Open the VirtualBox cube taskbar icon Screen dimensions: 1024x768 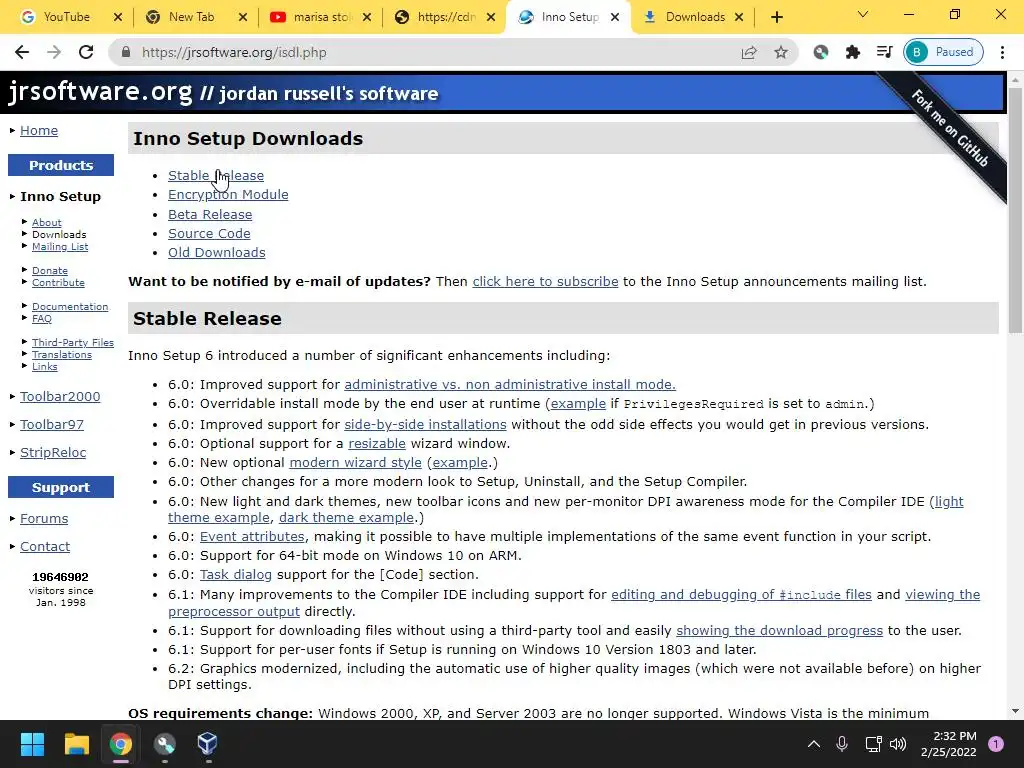(x=207, y=744)
